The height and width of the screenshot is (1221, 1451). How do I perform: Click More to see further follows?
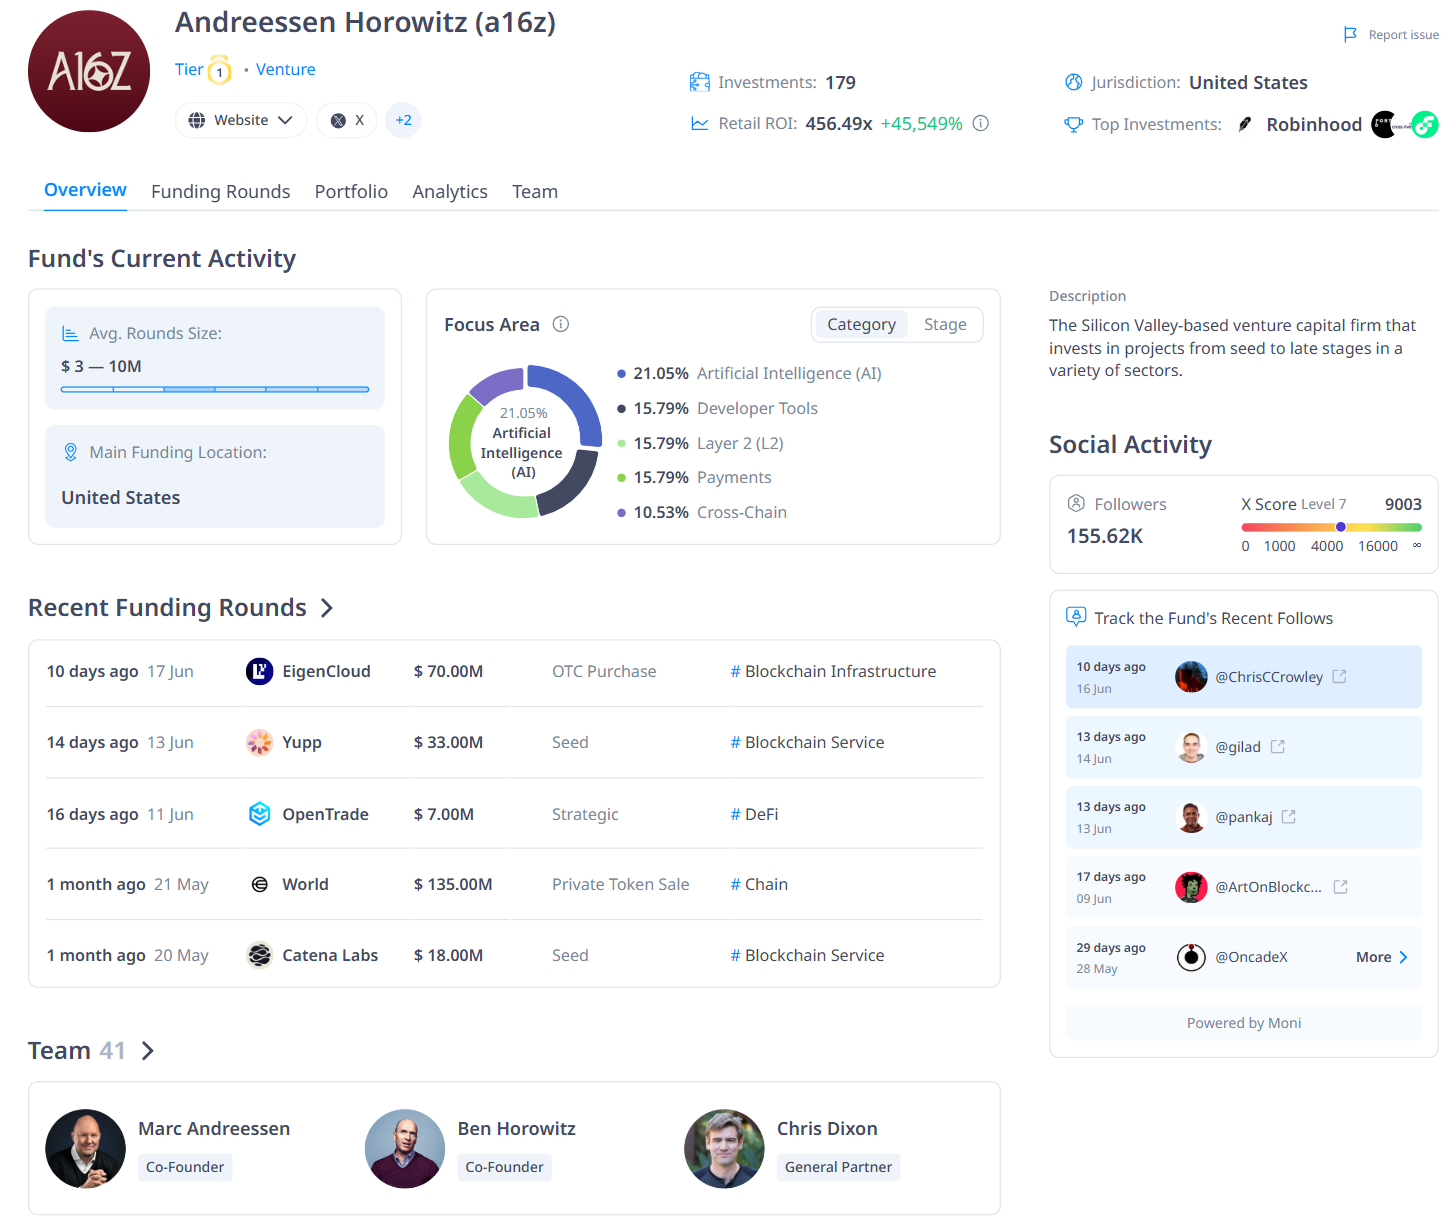pyautogui.click(x=1382, y=957)
